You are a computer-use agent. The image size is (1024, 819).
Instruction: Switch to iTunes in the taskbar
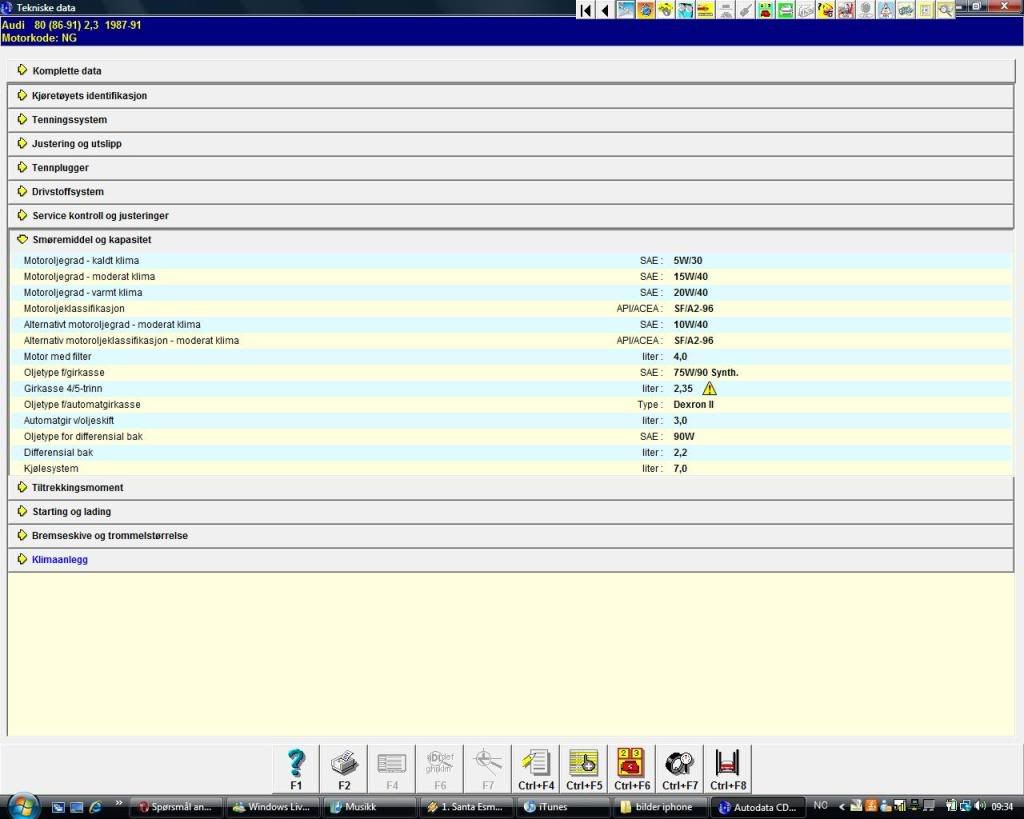click(x=553, y=807)
